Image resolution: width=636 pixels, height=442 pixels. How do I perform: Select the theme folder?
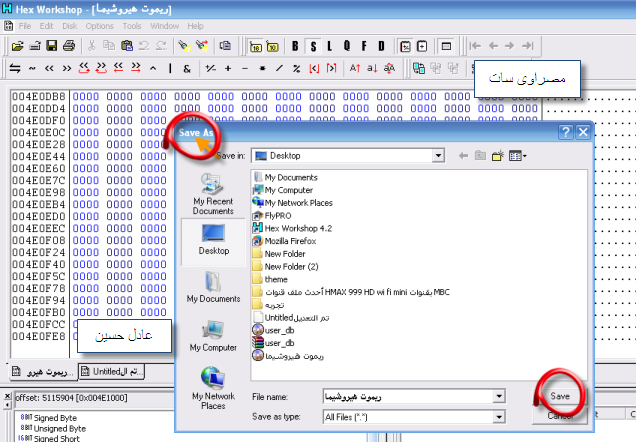click(270, 279)
